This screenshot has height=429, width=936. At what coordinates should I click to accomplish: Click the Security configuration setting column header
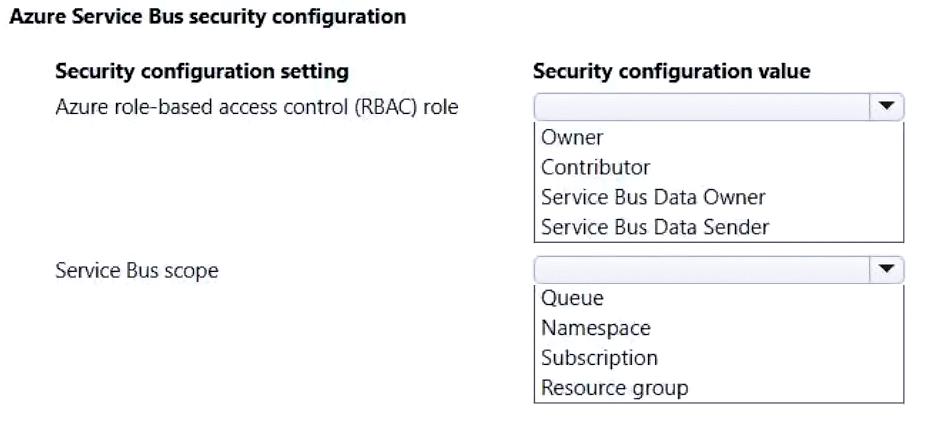coord(202,72)
